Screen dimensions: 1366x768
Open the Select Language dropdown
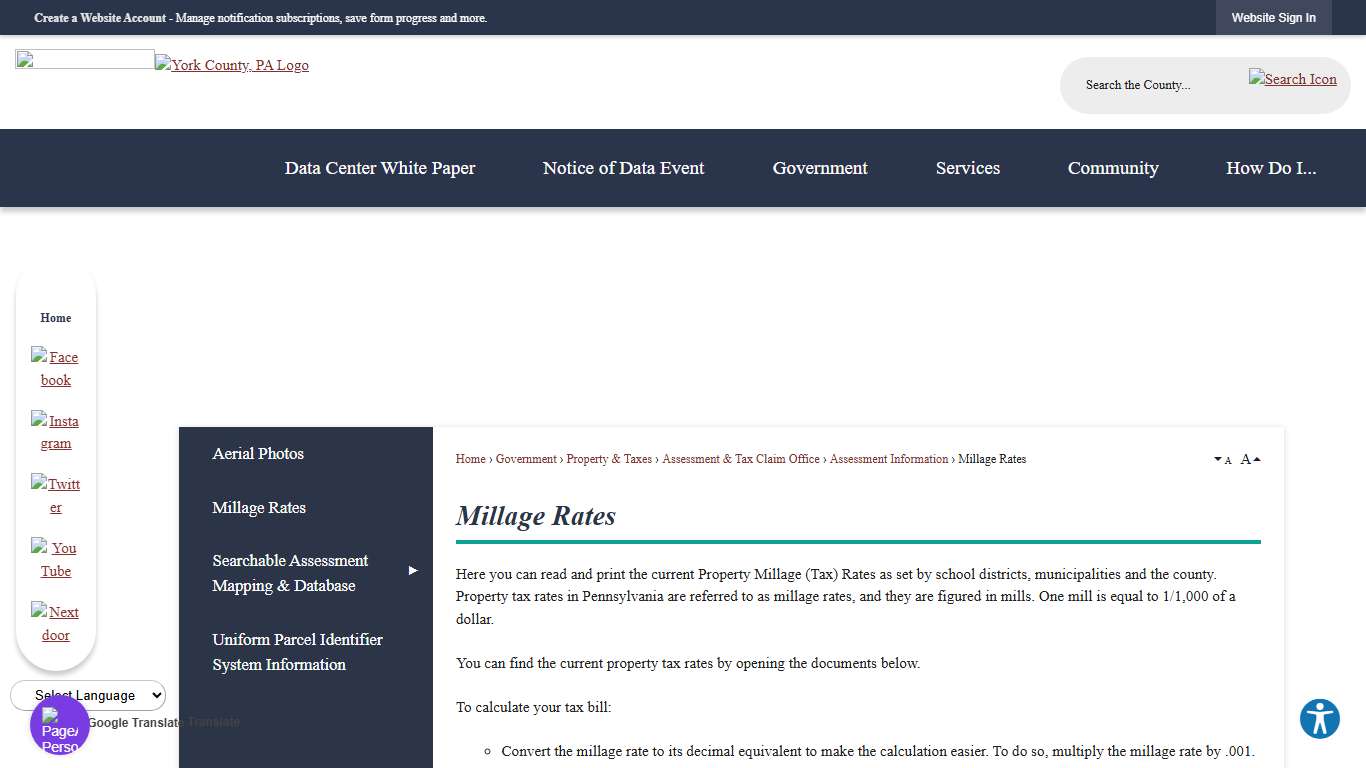(x=88, y=695)
